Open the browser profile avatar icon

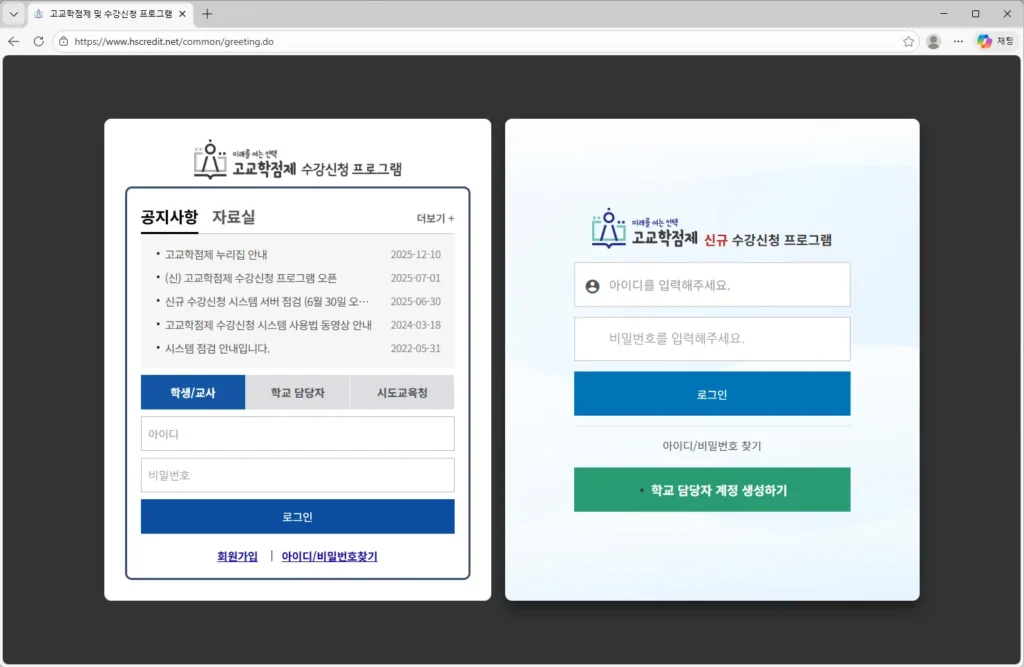[x=933, y=41]
